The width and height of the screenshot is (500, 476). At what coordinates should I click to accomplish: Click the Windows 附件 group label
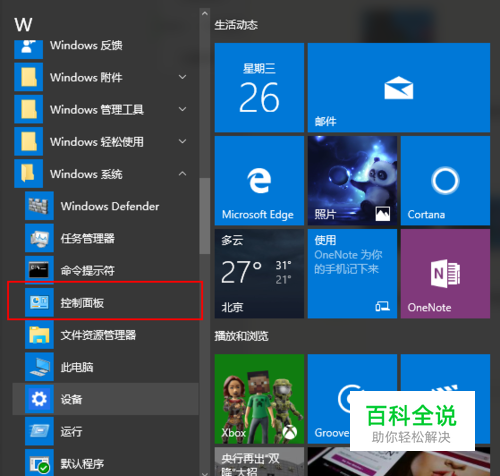pyautogui.click(x=86, y=77)
